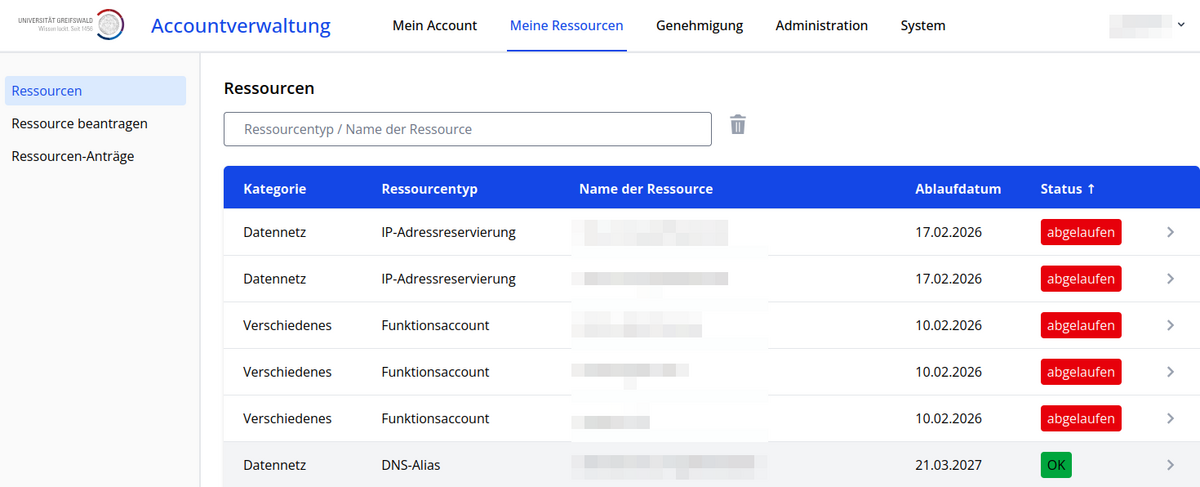Click the University of Greifswald logo
Screen dimensions: 1200x487
tap(71, 25)
